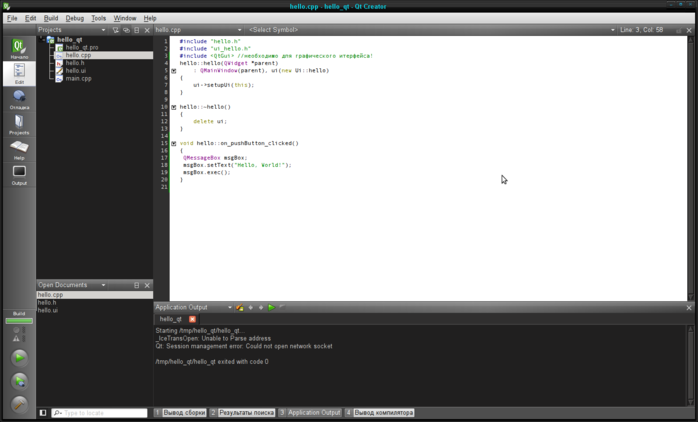
Task: Click the filter tree icon in Projects panel
Action: click(116, 30)
